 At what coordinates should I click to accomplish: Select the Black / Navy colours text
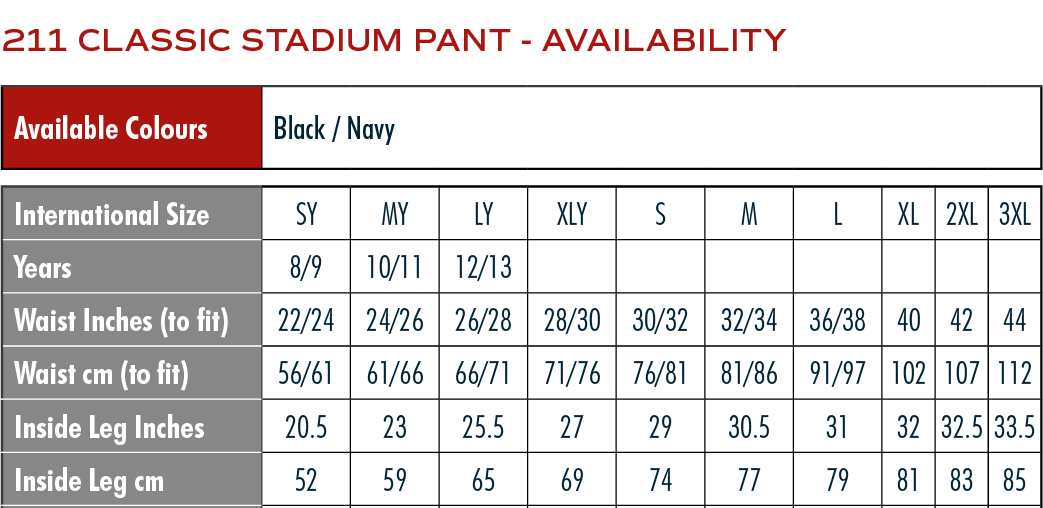334,129
